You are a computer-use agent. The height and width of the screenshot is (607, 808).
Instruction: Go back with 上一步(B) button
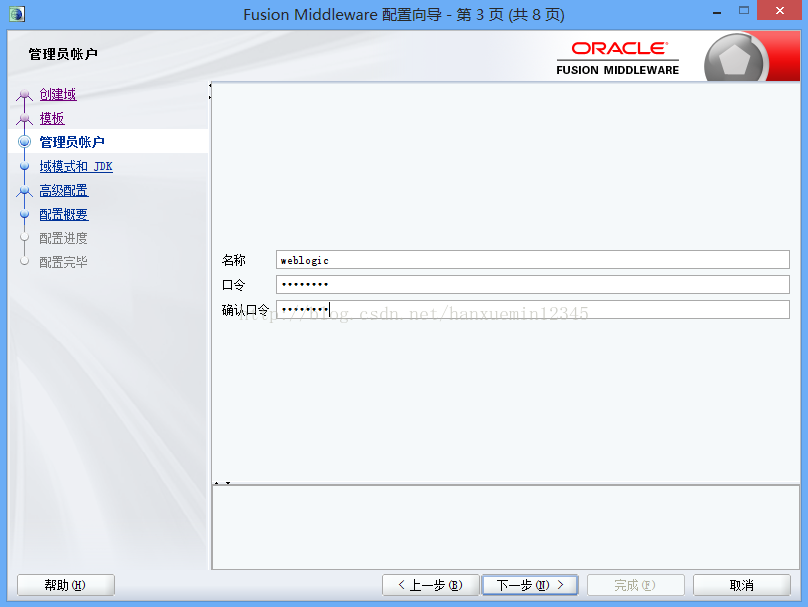click(430, 585)
